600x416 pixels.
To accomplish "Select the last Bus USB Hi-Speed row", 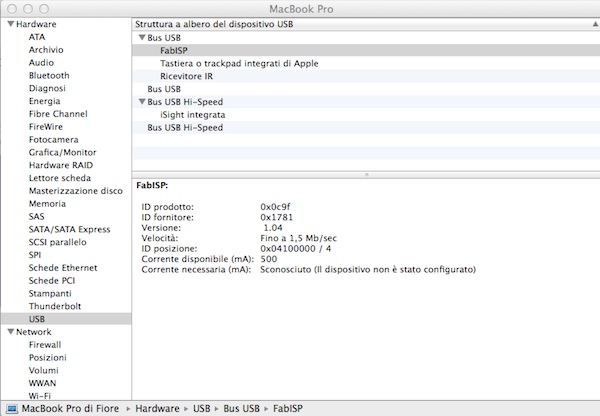I will point(366,127).
